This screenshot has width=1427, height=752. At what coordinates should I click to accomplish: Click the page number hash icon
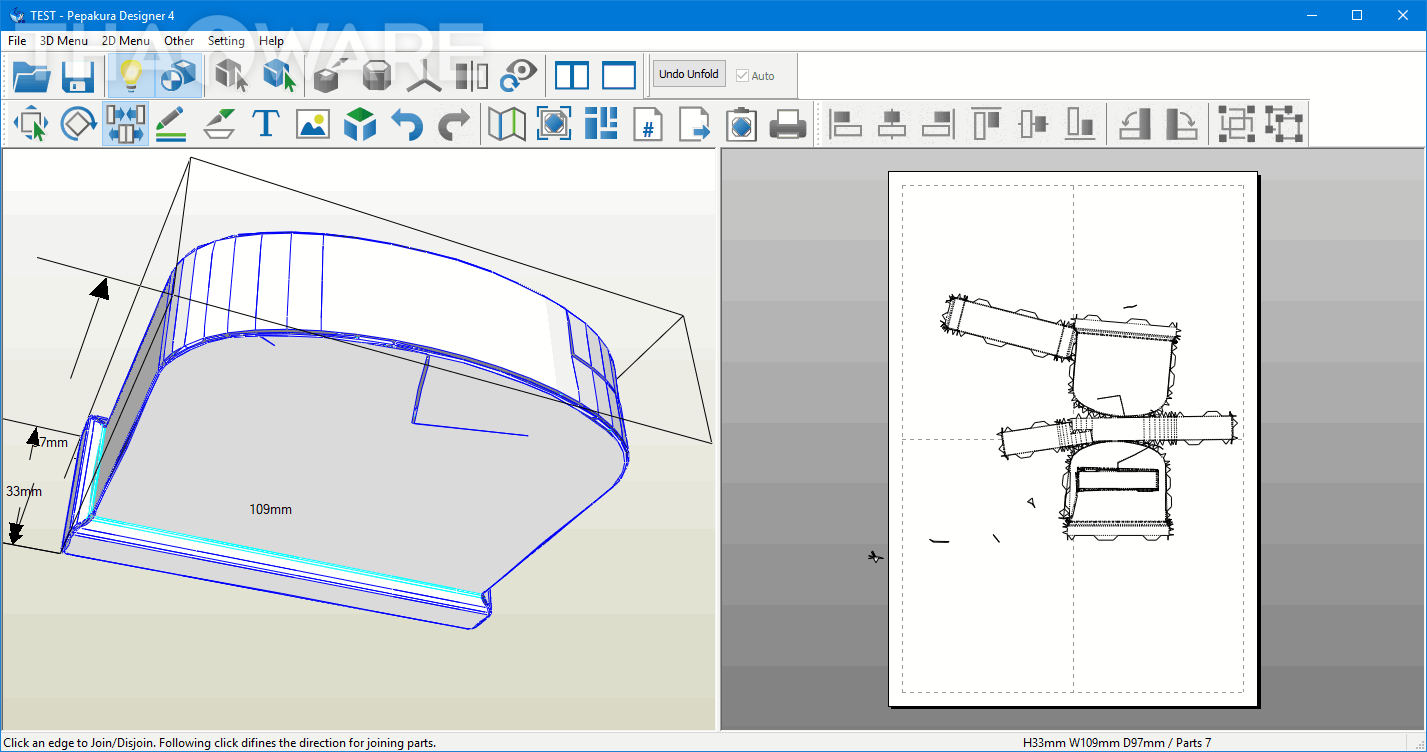pyautogui.click(x=648, y=125)
